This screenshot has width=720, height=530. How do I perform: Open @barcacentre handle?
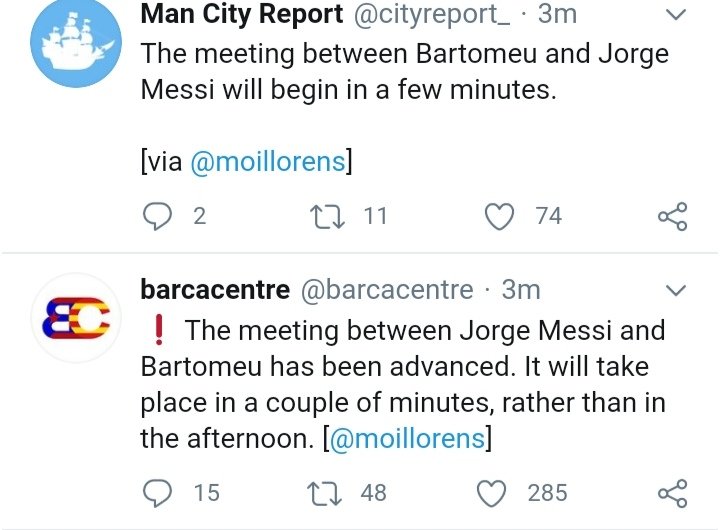tap(387, 290)
